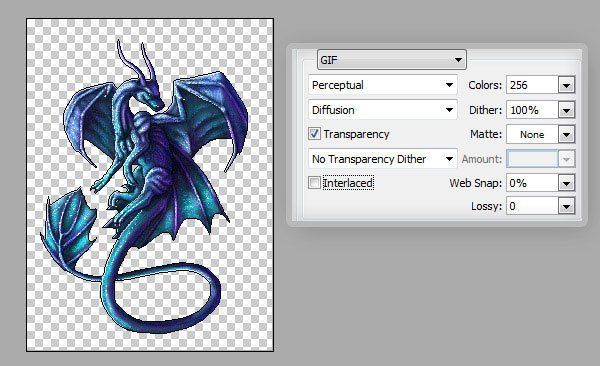Image resolution: width=600 pixels, height=366 pixels.
Task: Click the Dither field showing 100%
Action: 532,110
